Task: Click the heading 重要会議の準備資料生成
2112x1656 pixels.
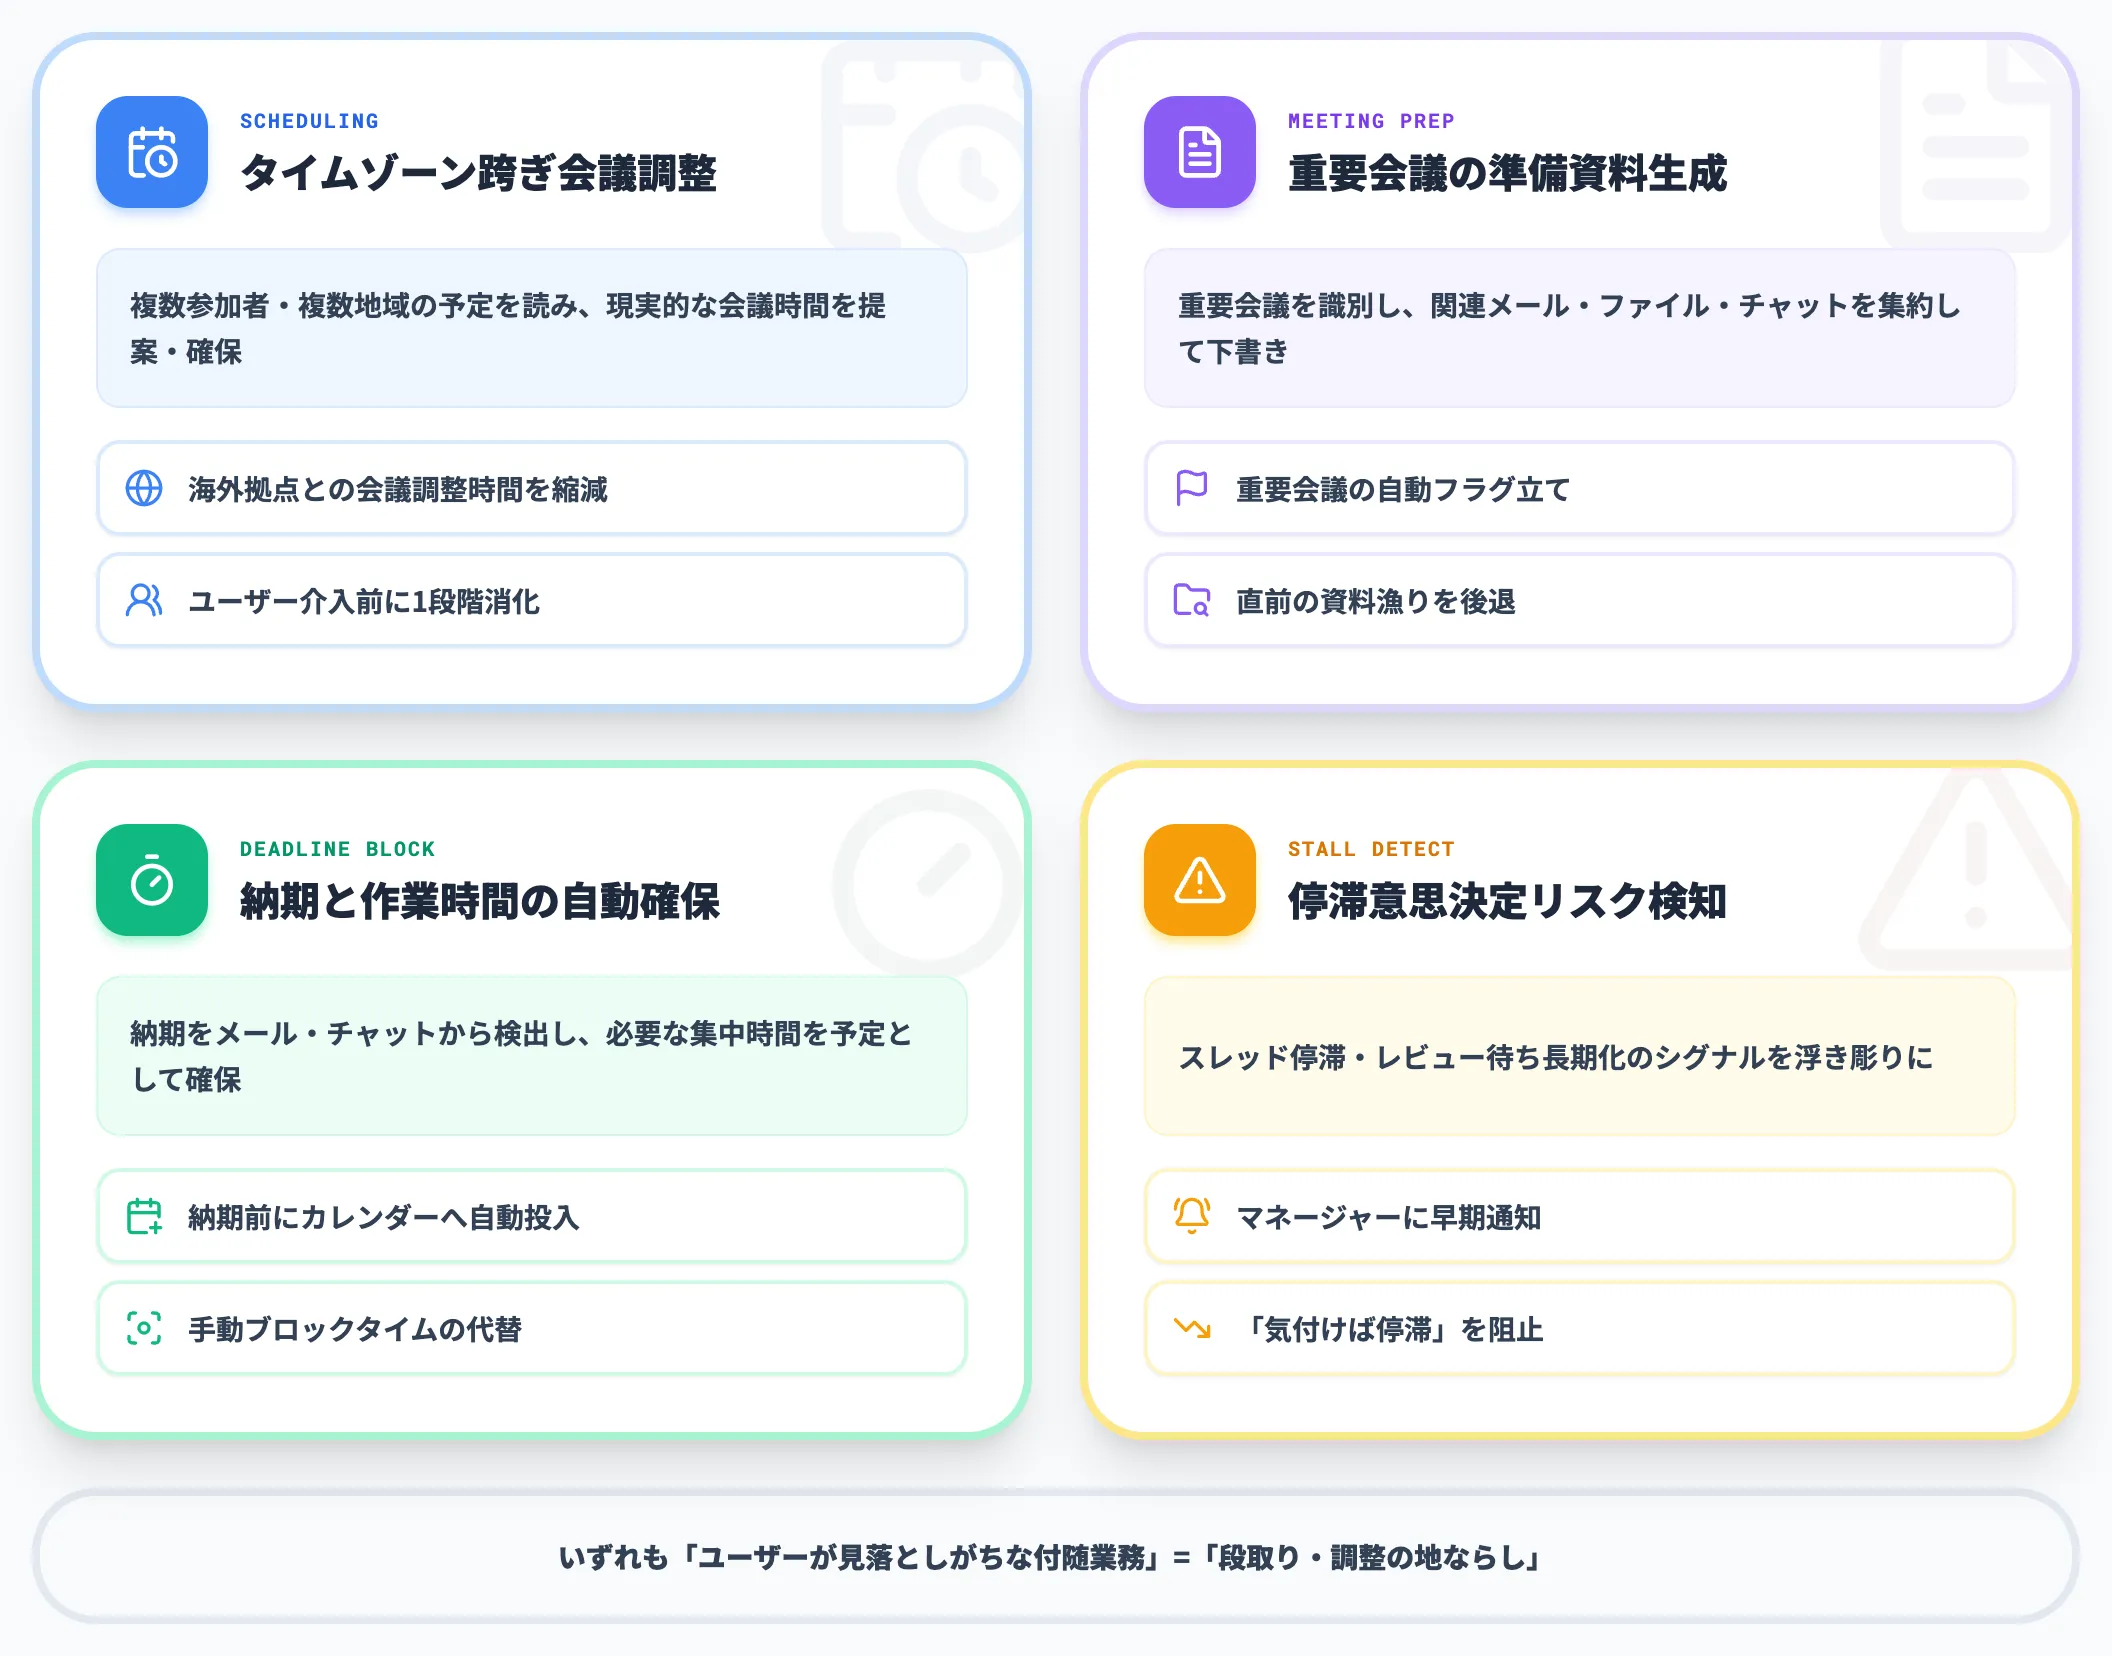Action: tap(1507, 173)
